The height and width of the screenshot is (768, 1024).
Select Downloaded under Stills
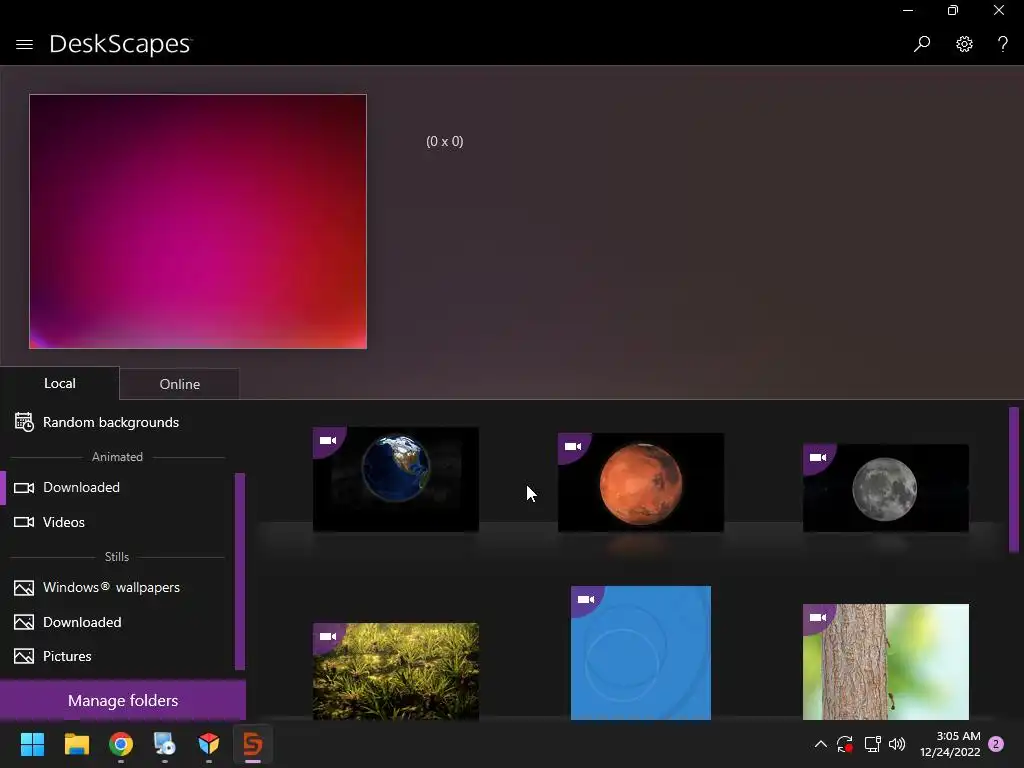(82, 622)
